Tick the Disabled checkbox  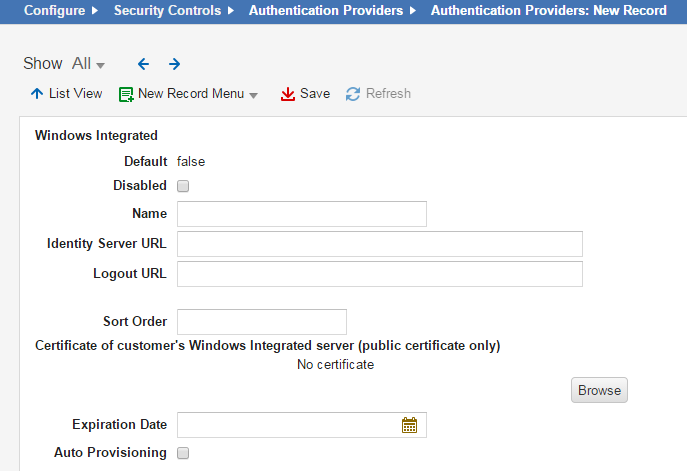183,186
